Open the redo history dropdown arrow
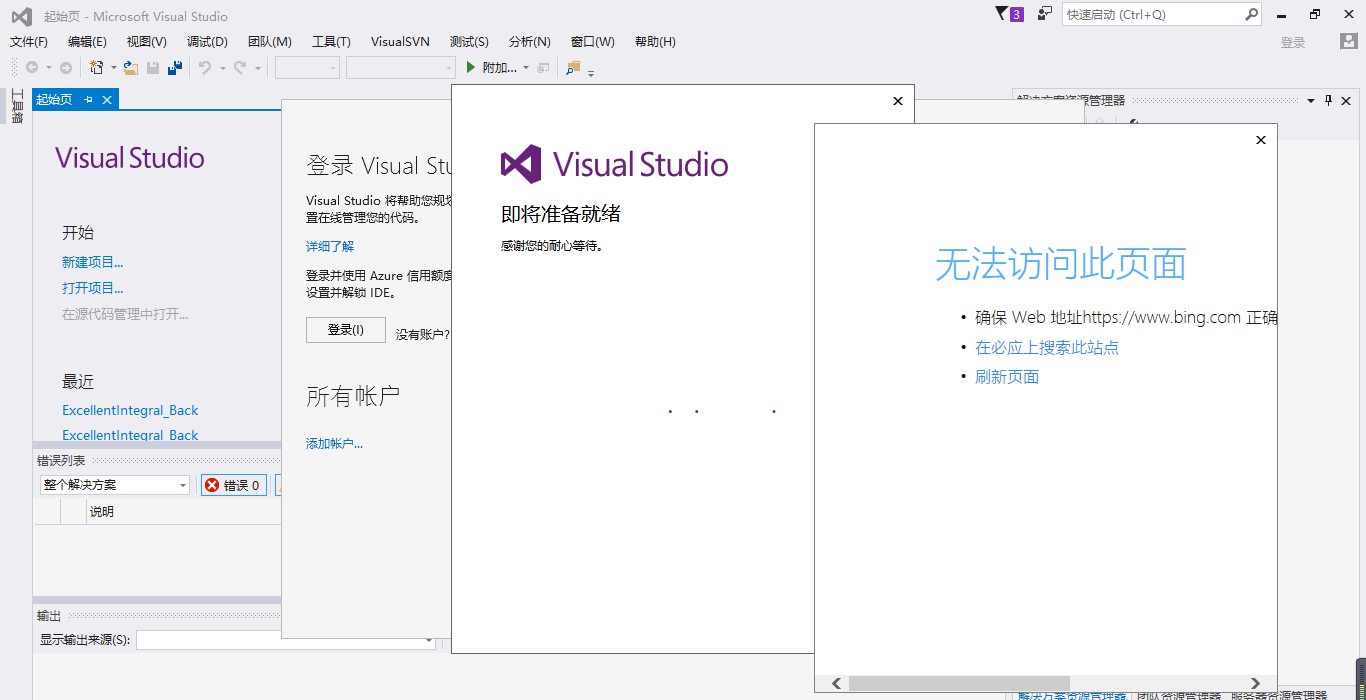The height and width of the screenshot is (700, 1366). [x=257, y=68]
